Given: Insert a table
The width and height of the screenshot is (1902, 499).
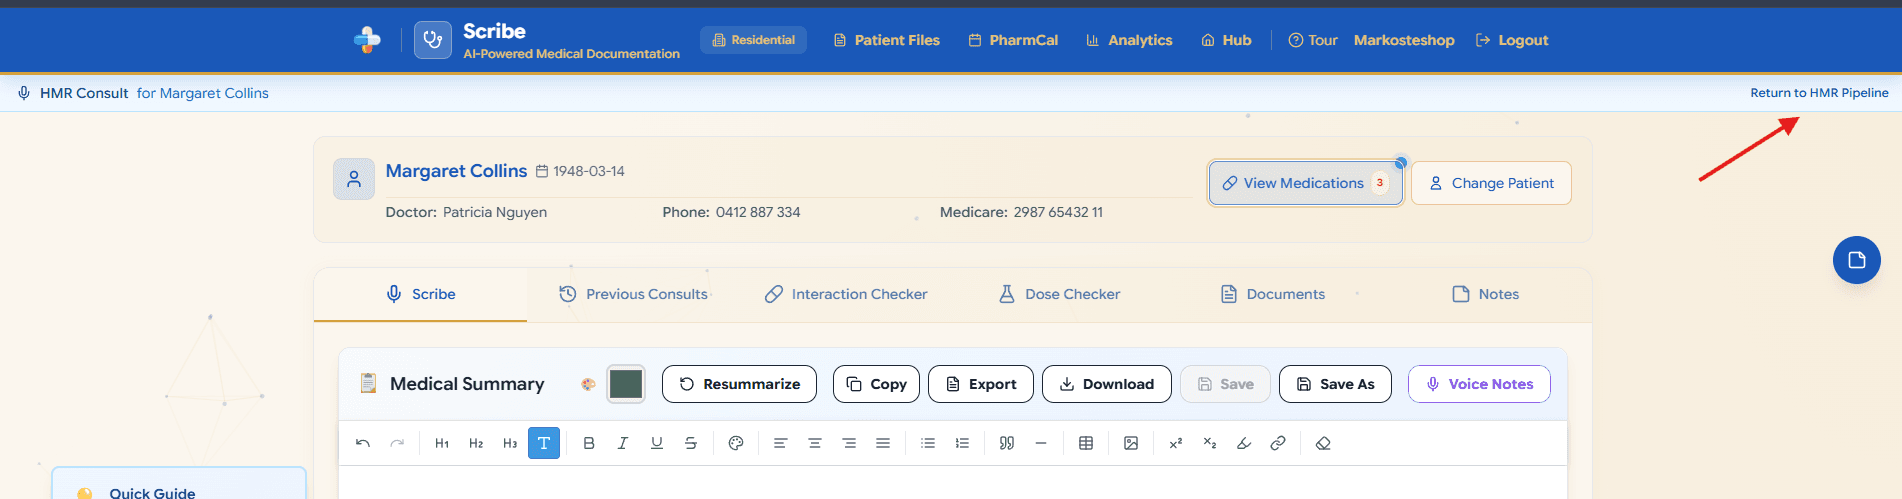Looking at the screenshot, I should [x=1086, y=443].
